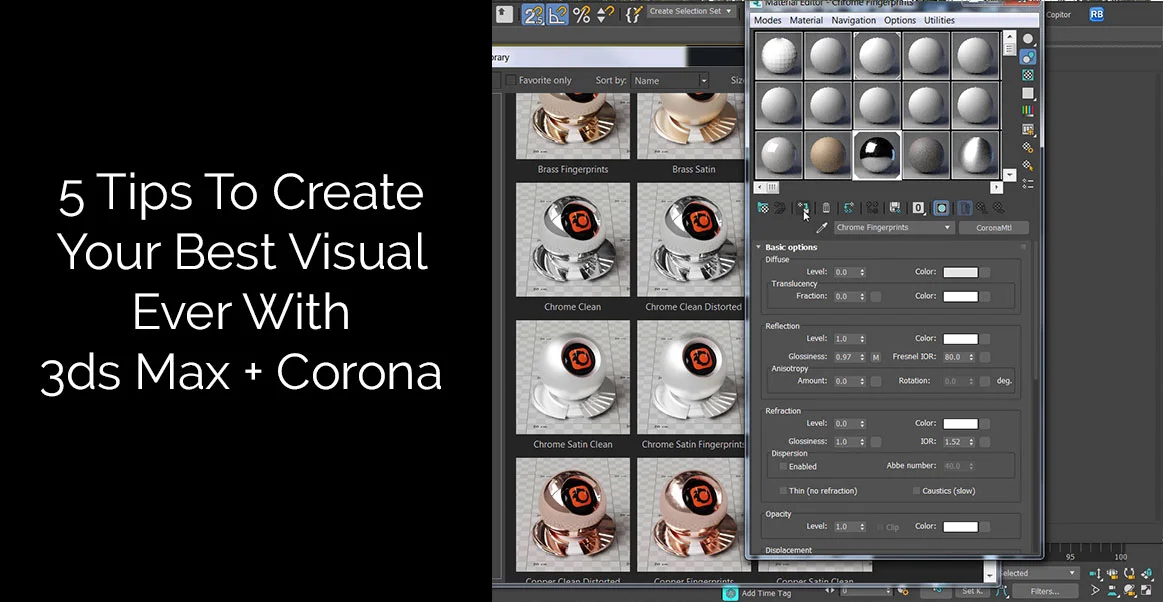Click the Filters button at the bottom
The width and height of the screenshot is (1163, 602).
(1044, 591)
